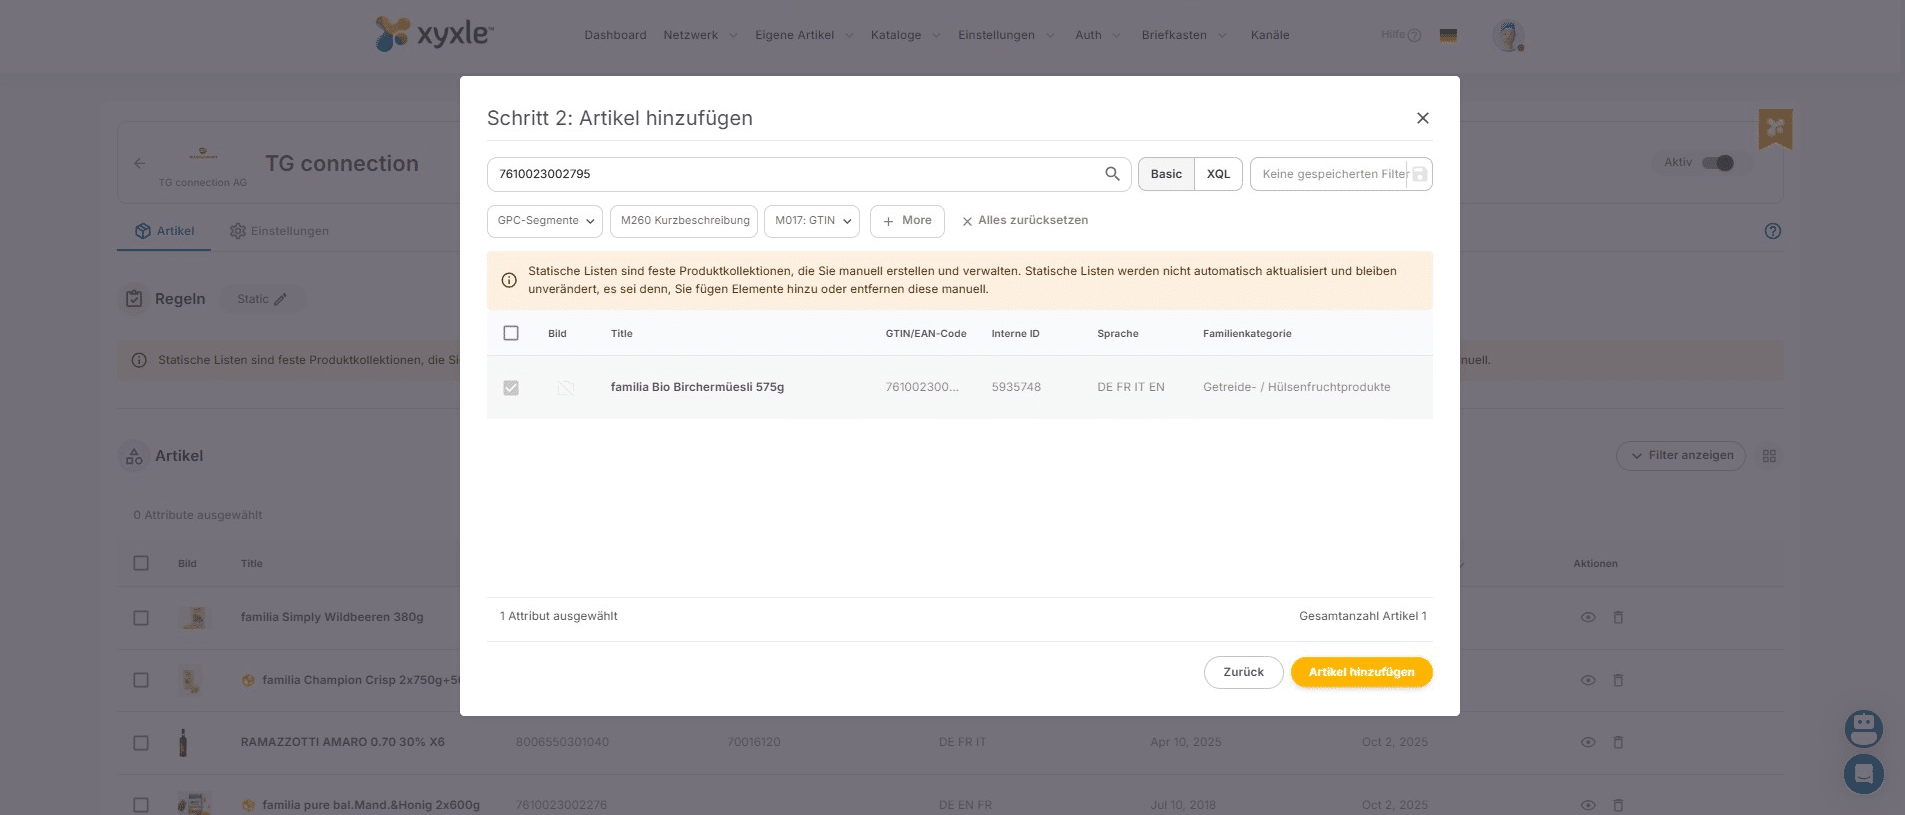
Task: Click the Zurück button
Action: click(1243, 672)
